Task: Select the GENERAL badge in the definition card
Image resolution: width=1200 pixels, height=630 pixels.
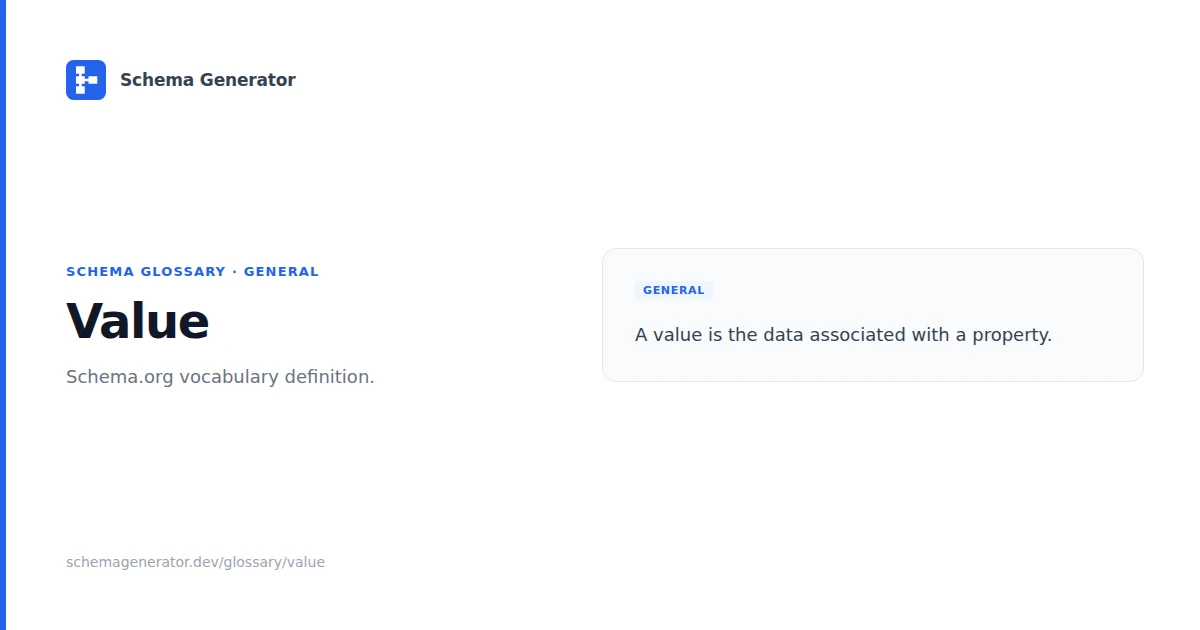Action: [x=674, y=290]
